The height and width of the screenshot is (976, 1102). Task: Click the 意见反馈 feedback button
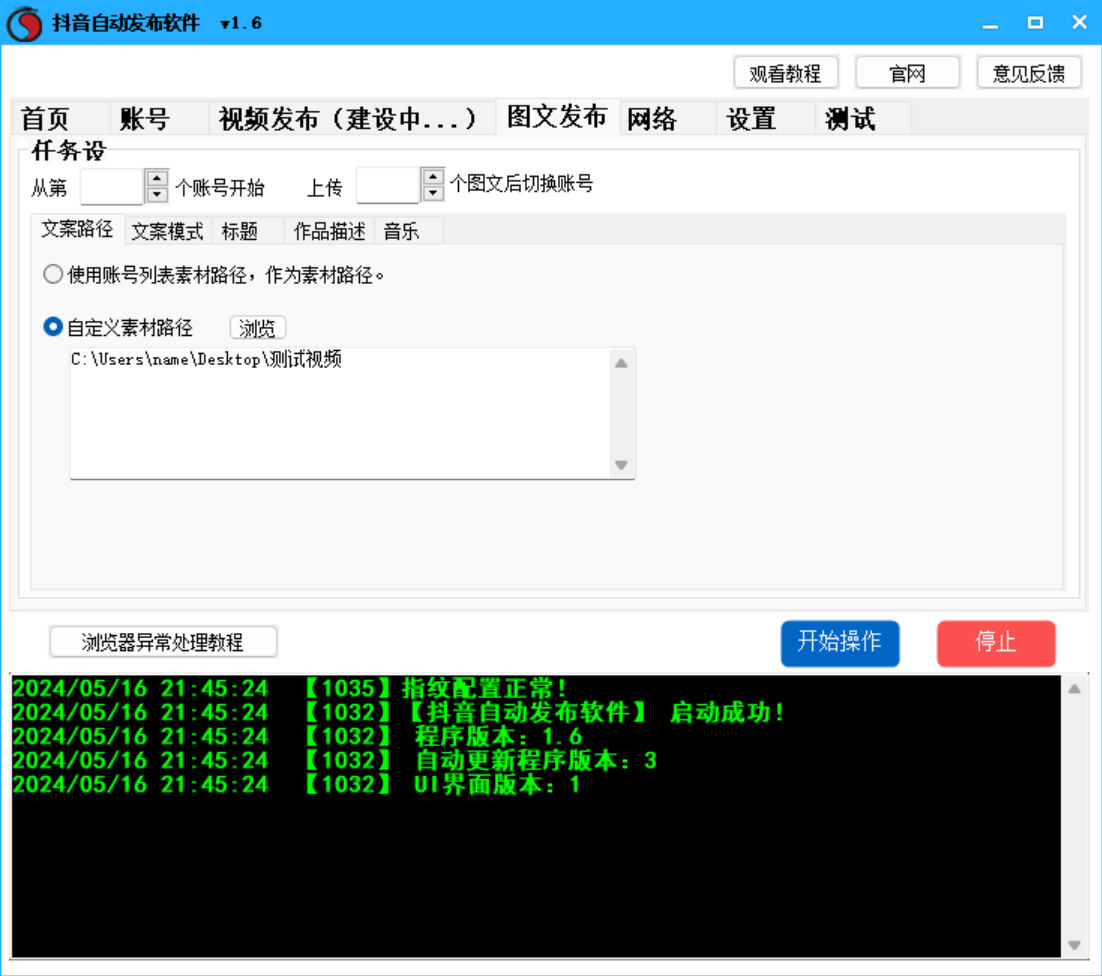1029,73
